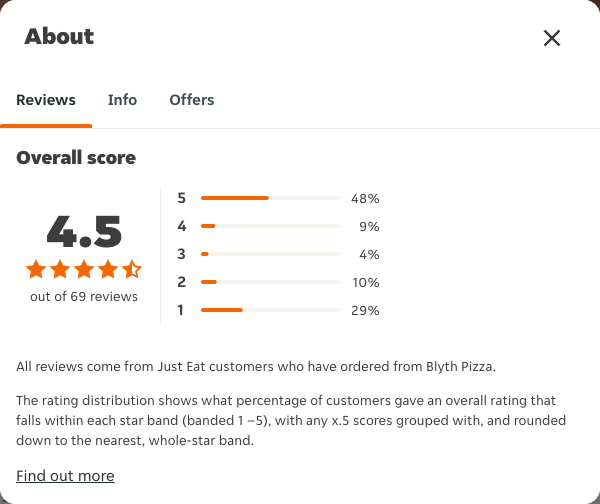Click the 4-star rating bar
Image resolution: width=600 pixels, height=504 pixels.
(270, 226)
